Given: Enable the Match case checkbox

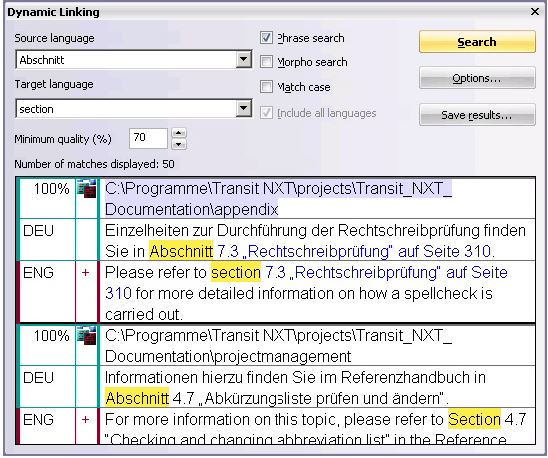Looking at the screenshot, I should click(266, 86).
